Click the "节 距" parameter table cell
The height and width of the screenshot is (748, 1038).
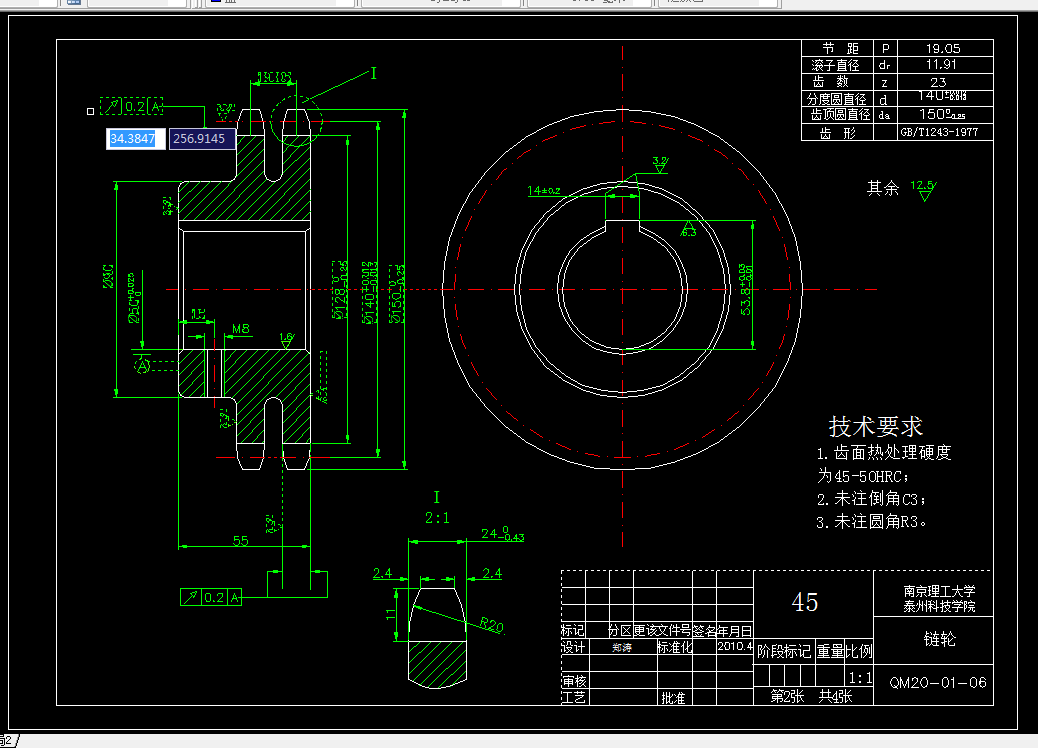pos(837,48)
